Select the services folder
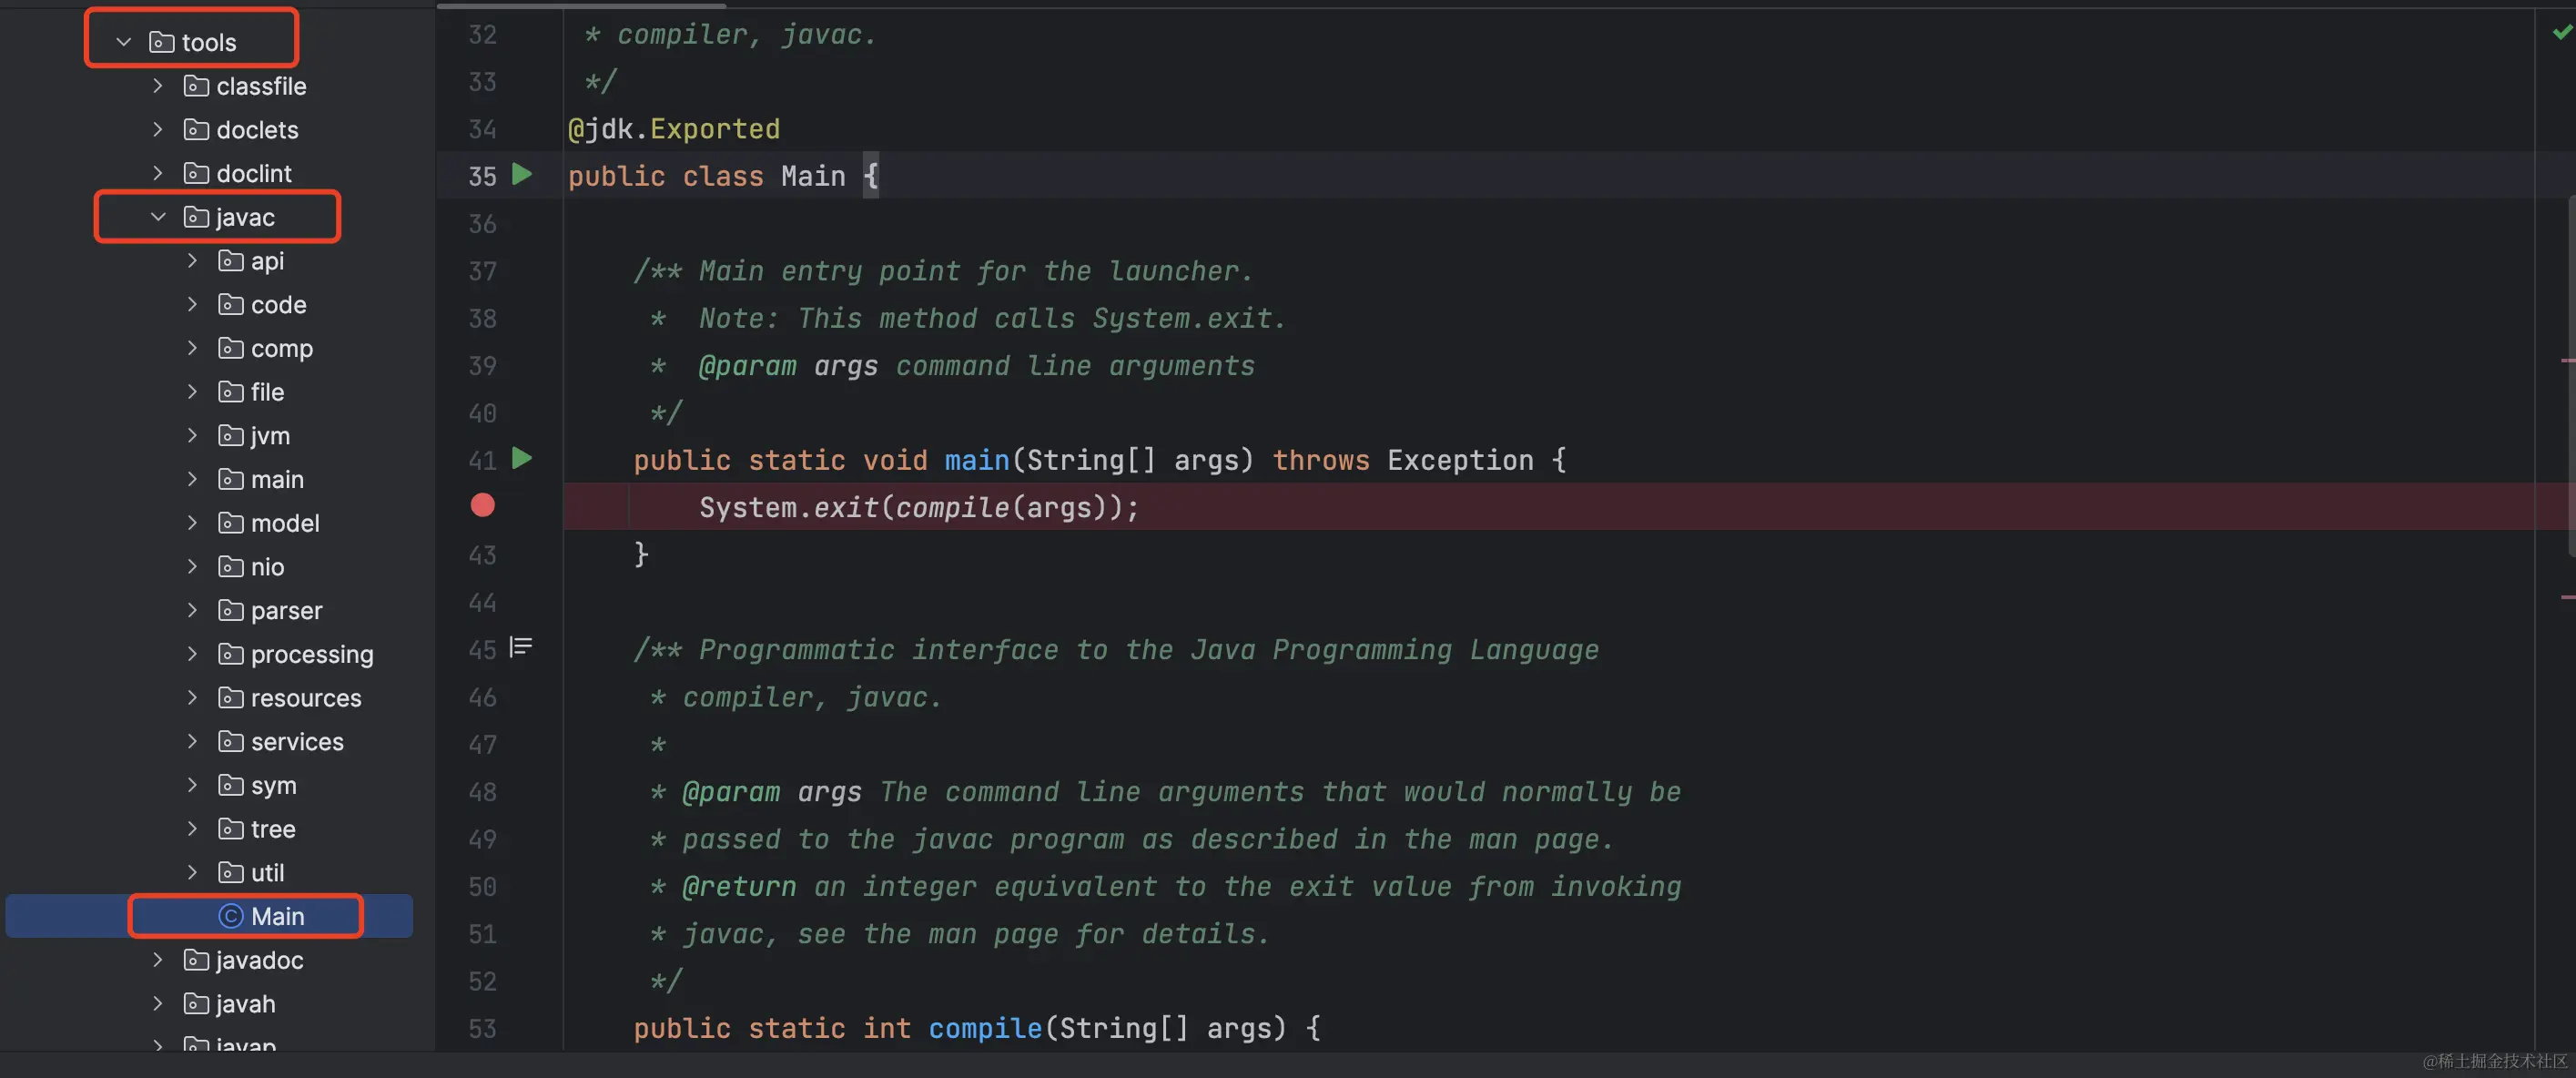The width and height of the screenshot is (2576, 1078). click(x=296, y=742)
